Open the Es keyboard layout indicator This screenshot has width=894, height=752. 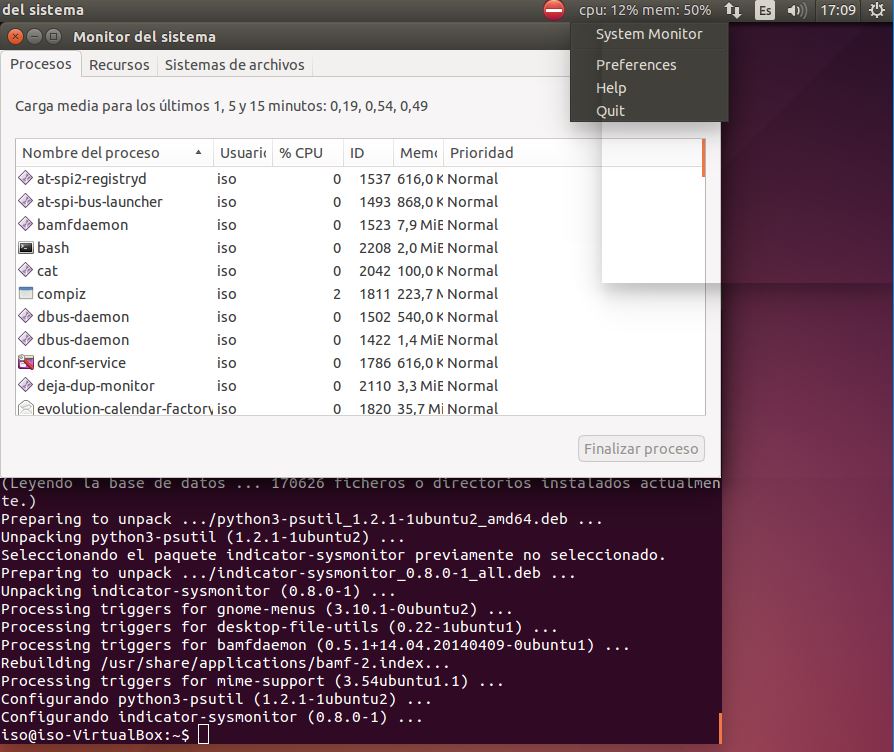pyautogui.click(x=764, y=10)
